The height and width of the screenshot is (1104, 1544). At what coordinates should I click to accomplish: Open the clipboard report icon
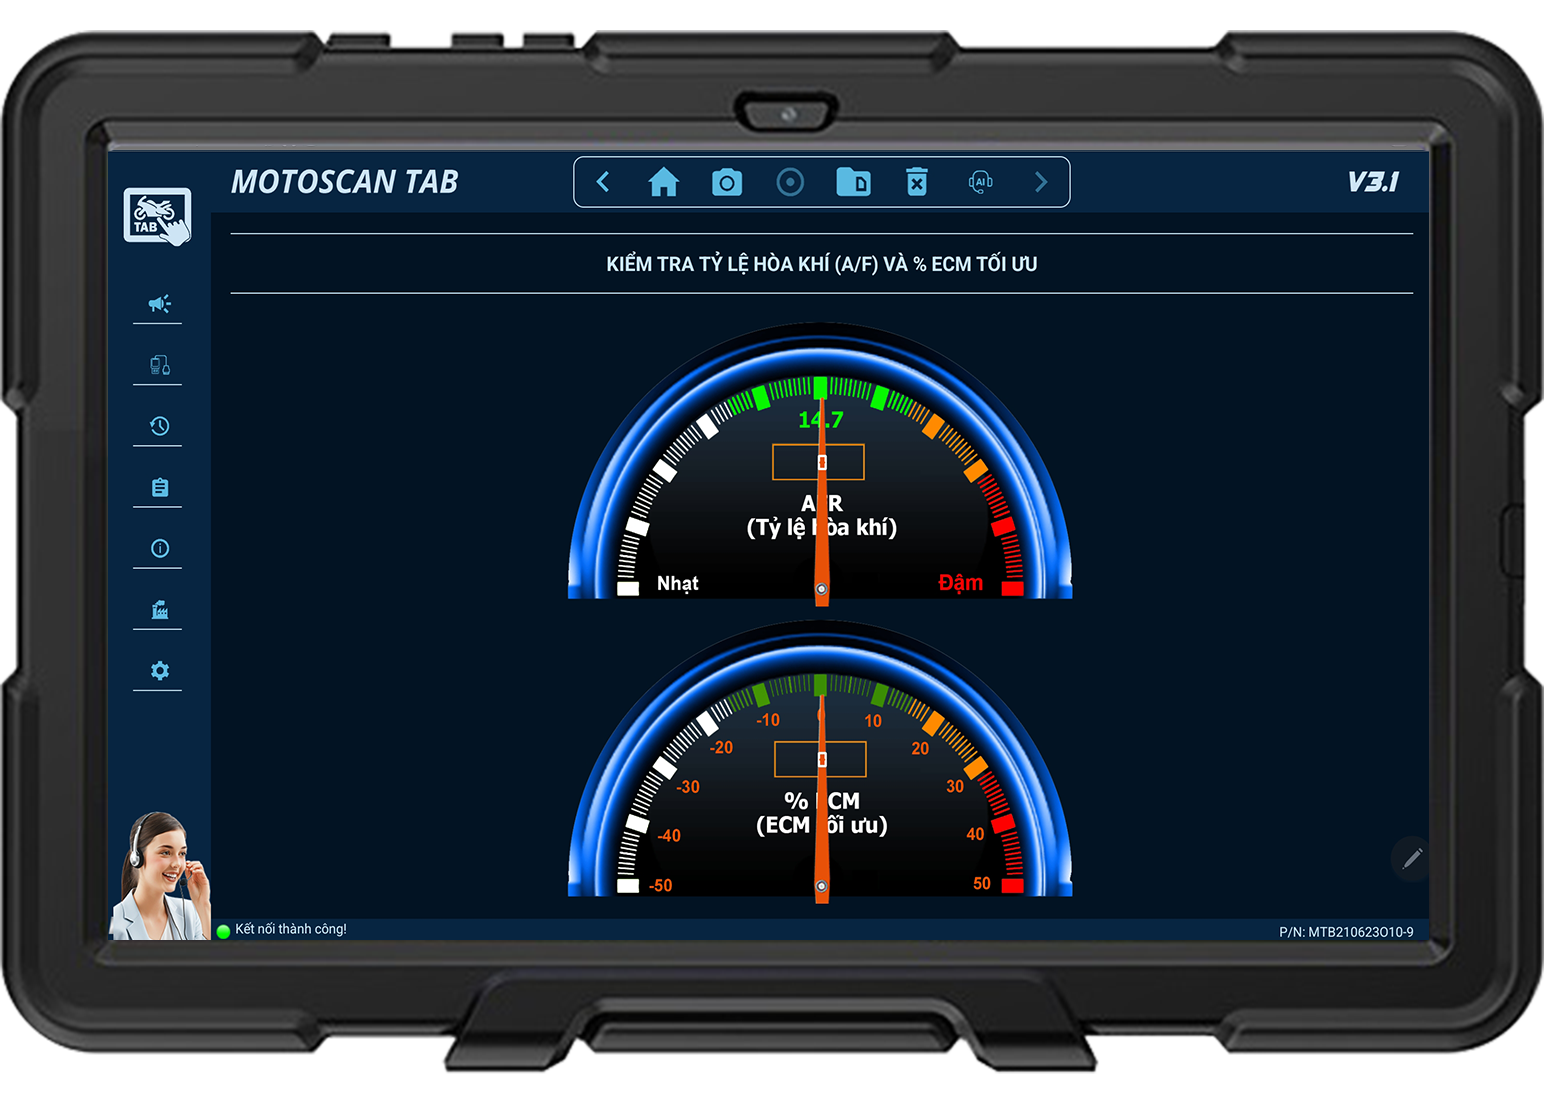tap(160, 487)
